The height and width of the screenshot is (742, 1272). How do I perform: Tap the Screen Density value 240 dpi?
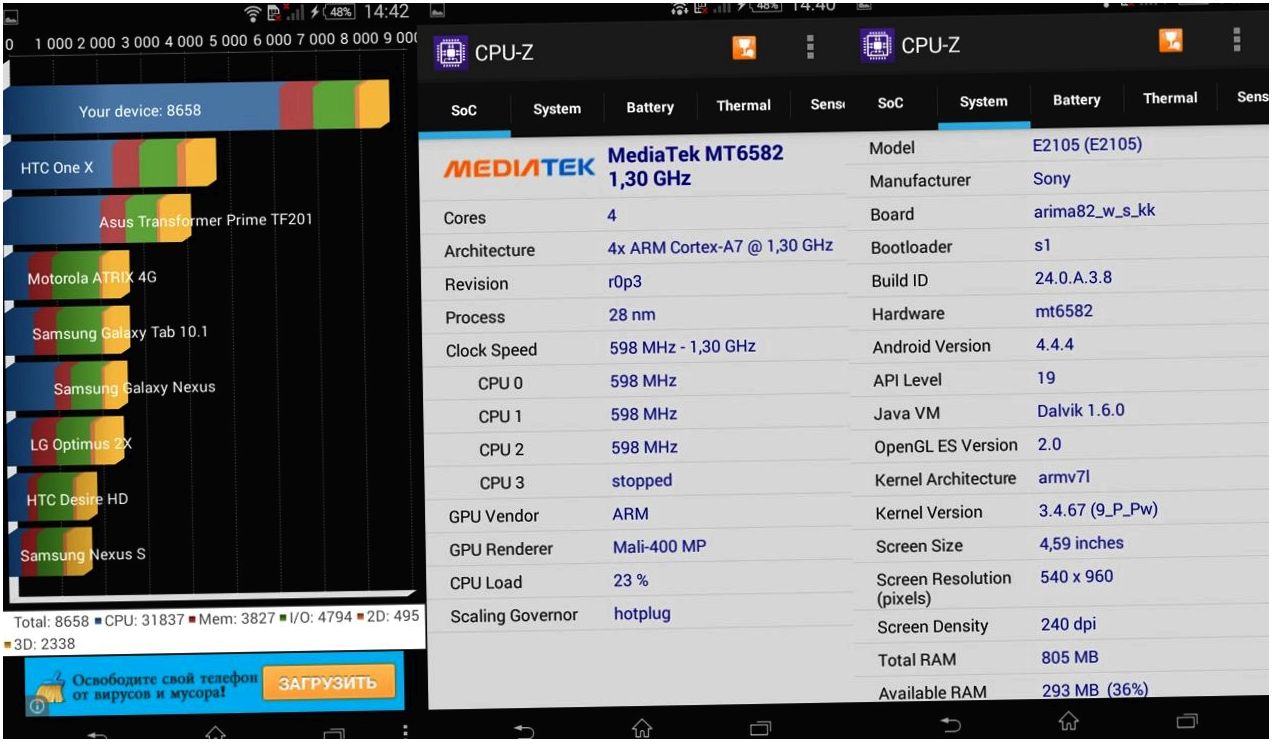tap(1069, 624)
